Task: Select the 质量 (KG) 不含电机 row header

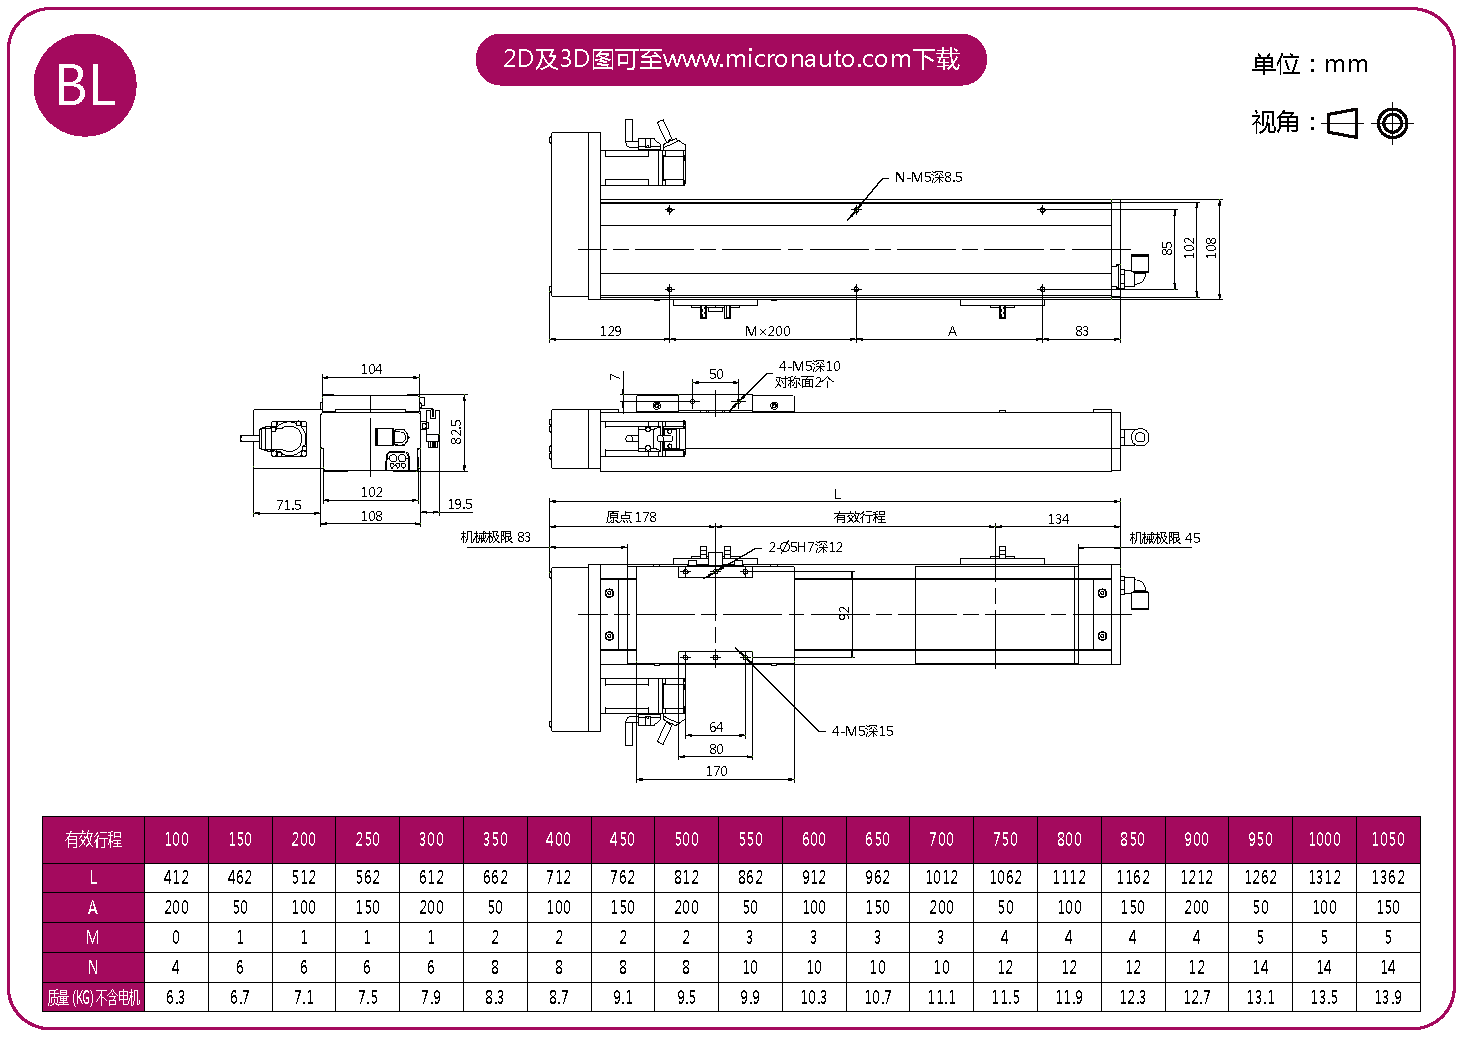Action: pos(93,997)
